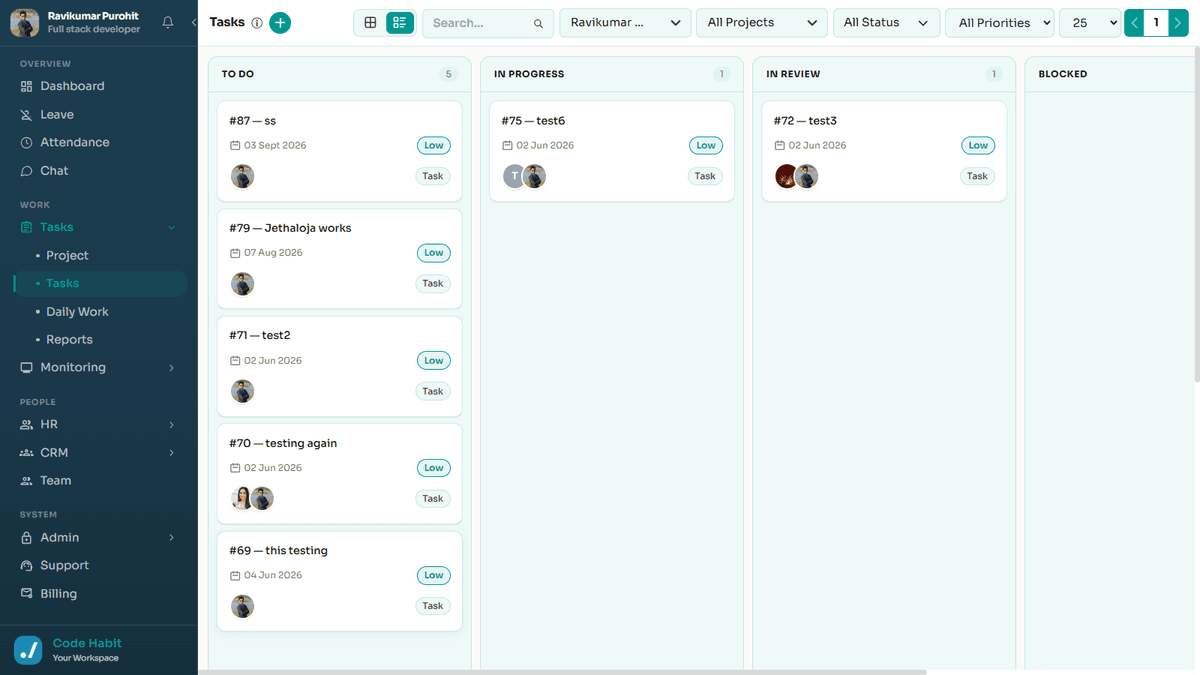Go to the previous page arrow
Image resolution: width=1200 pixels, height=675 pixels.
(1134, 22)
